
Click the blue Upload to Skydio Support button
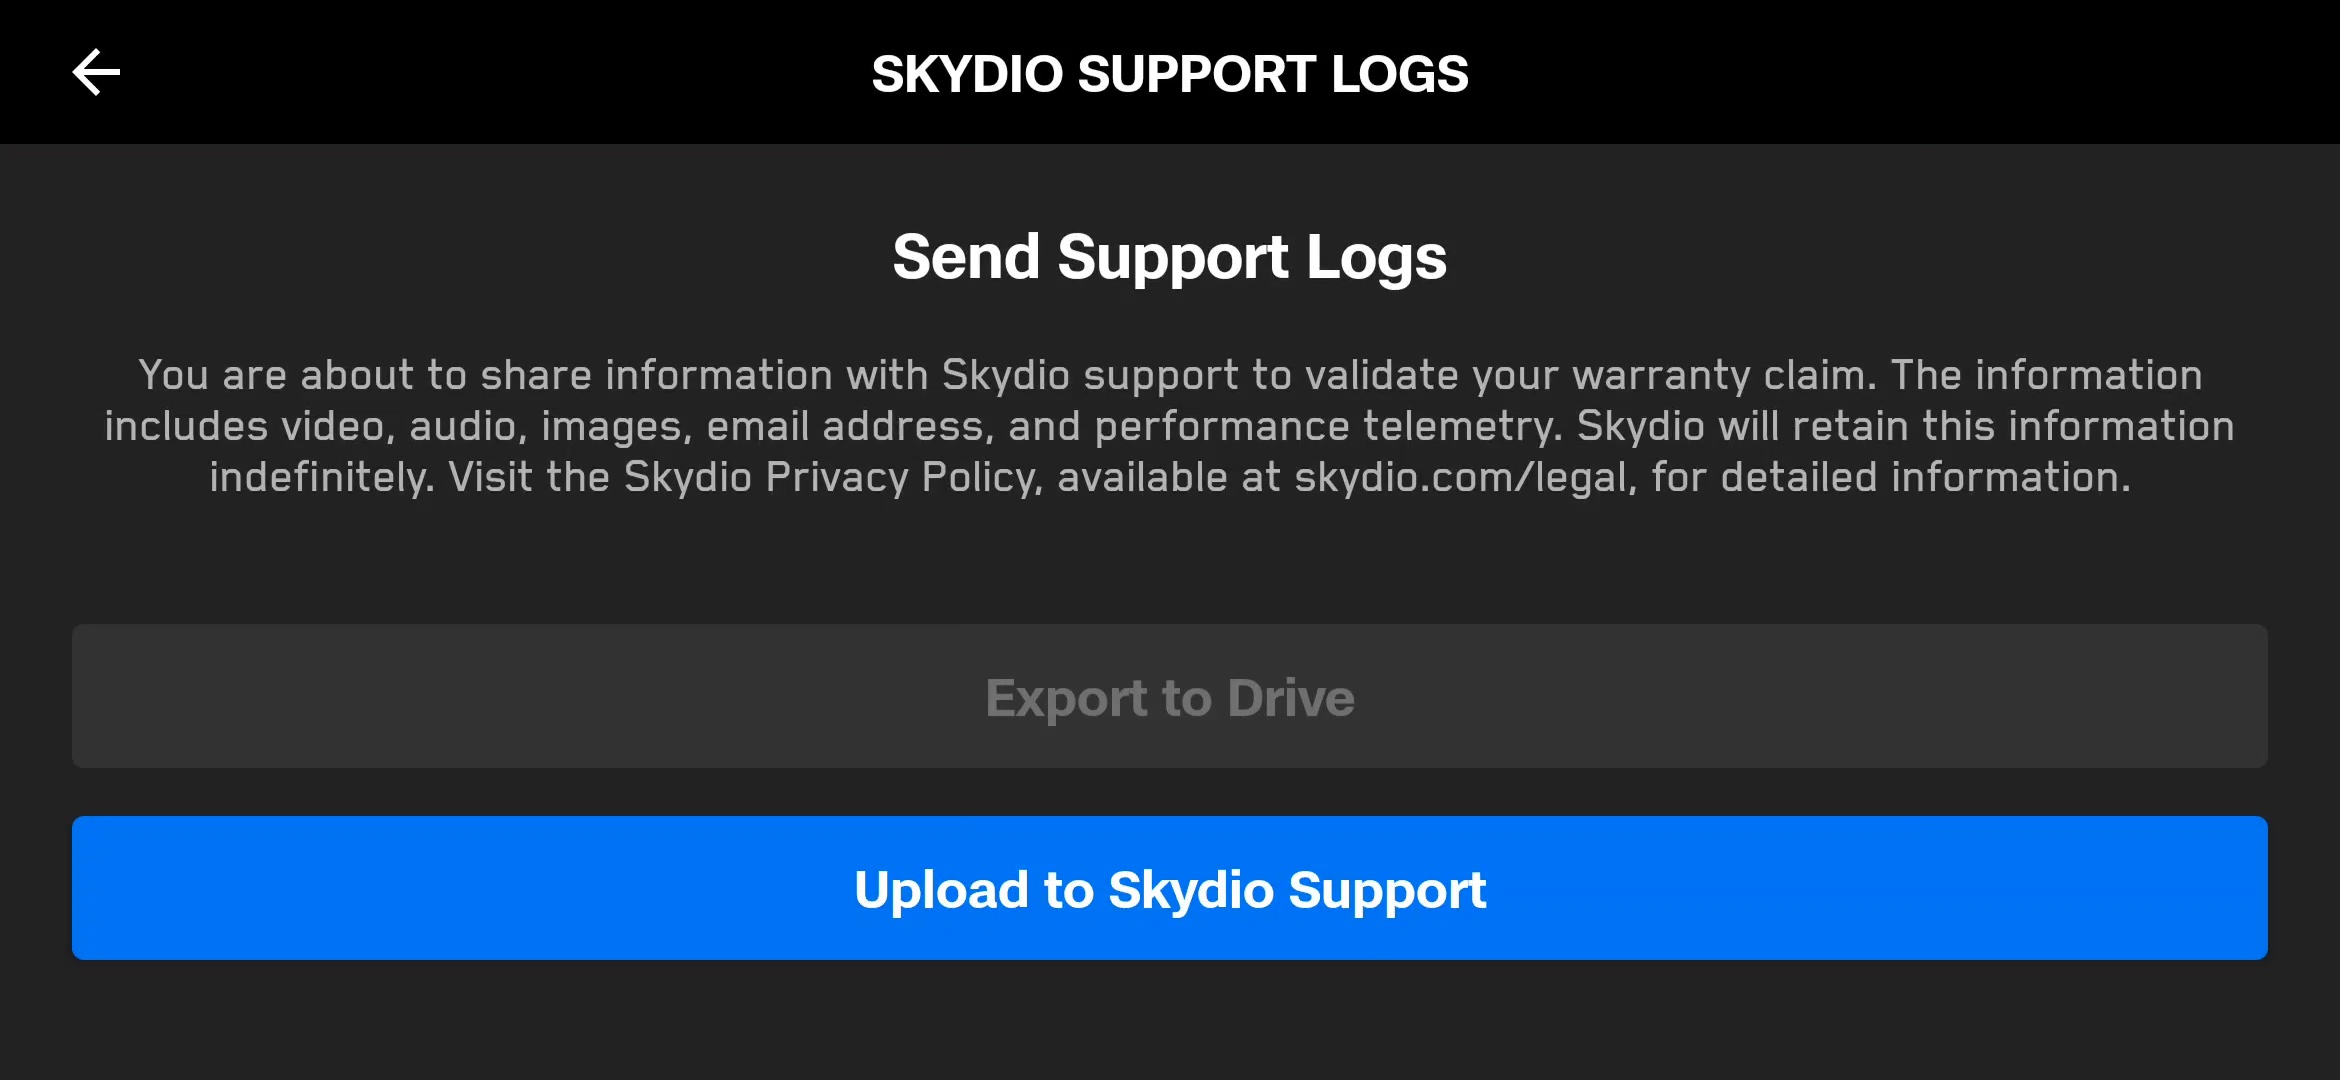pyautogui.click(x=1170, y=888)
